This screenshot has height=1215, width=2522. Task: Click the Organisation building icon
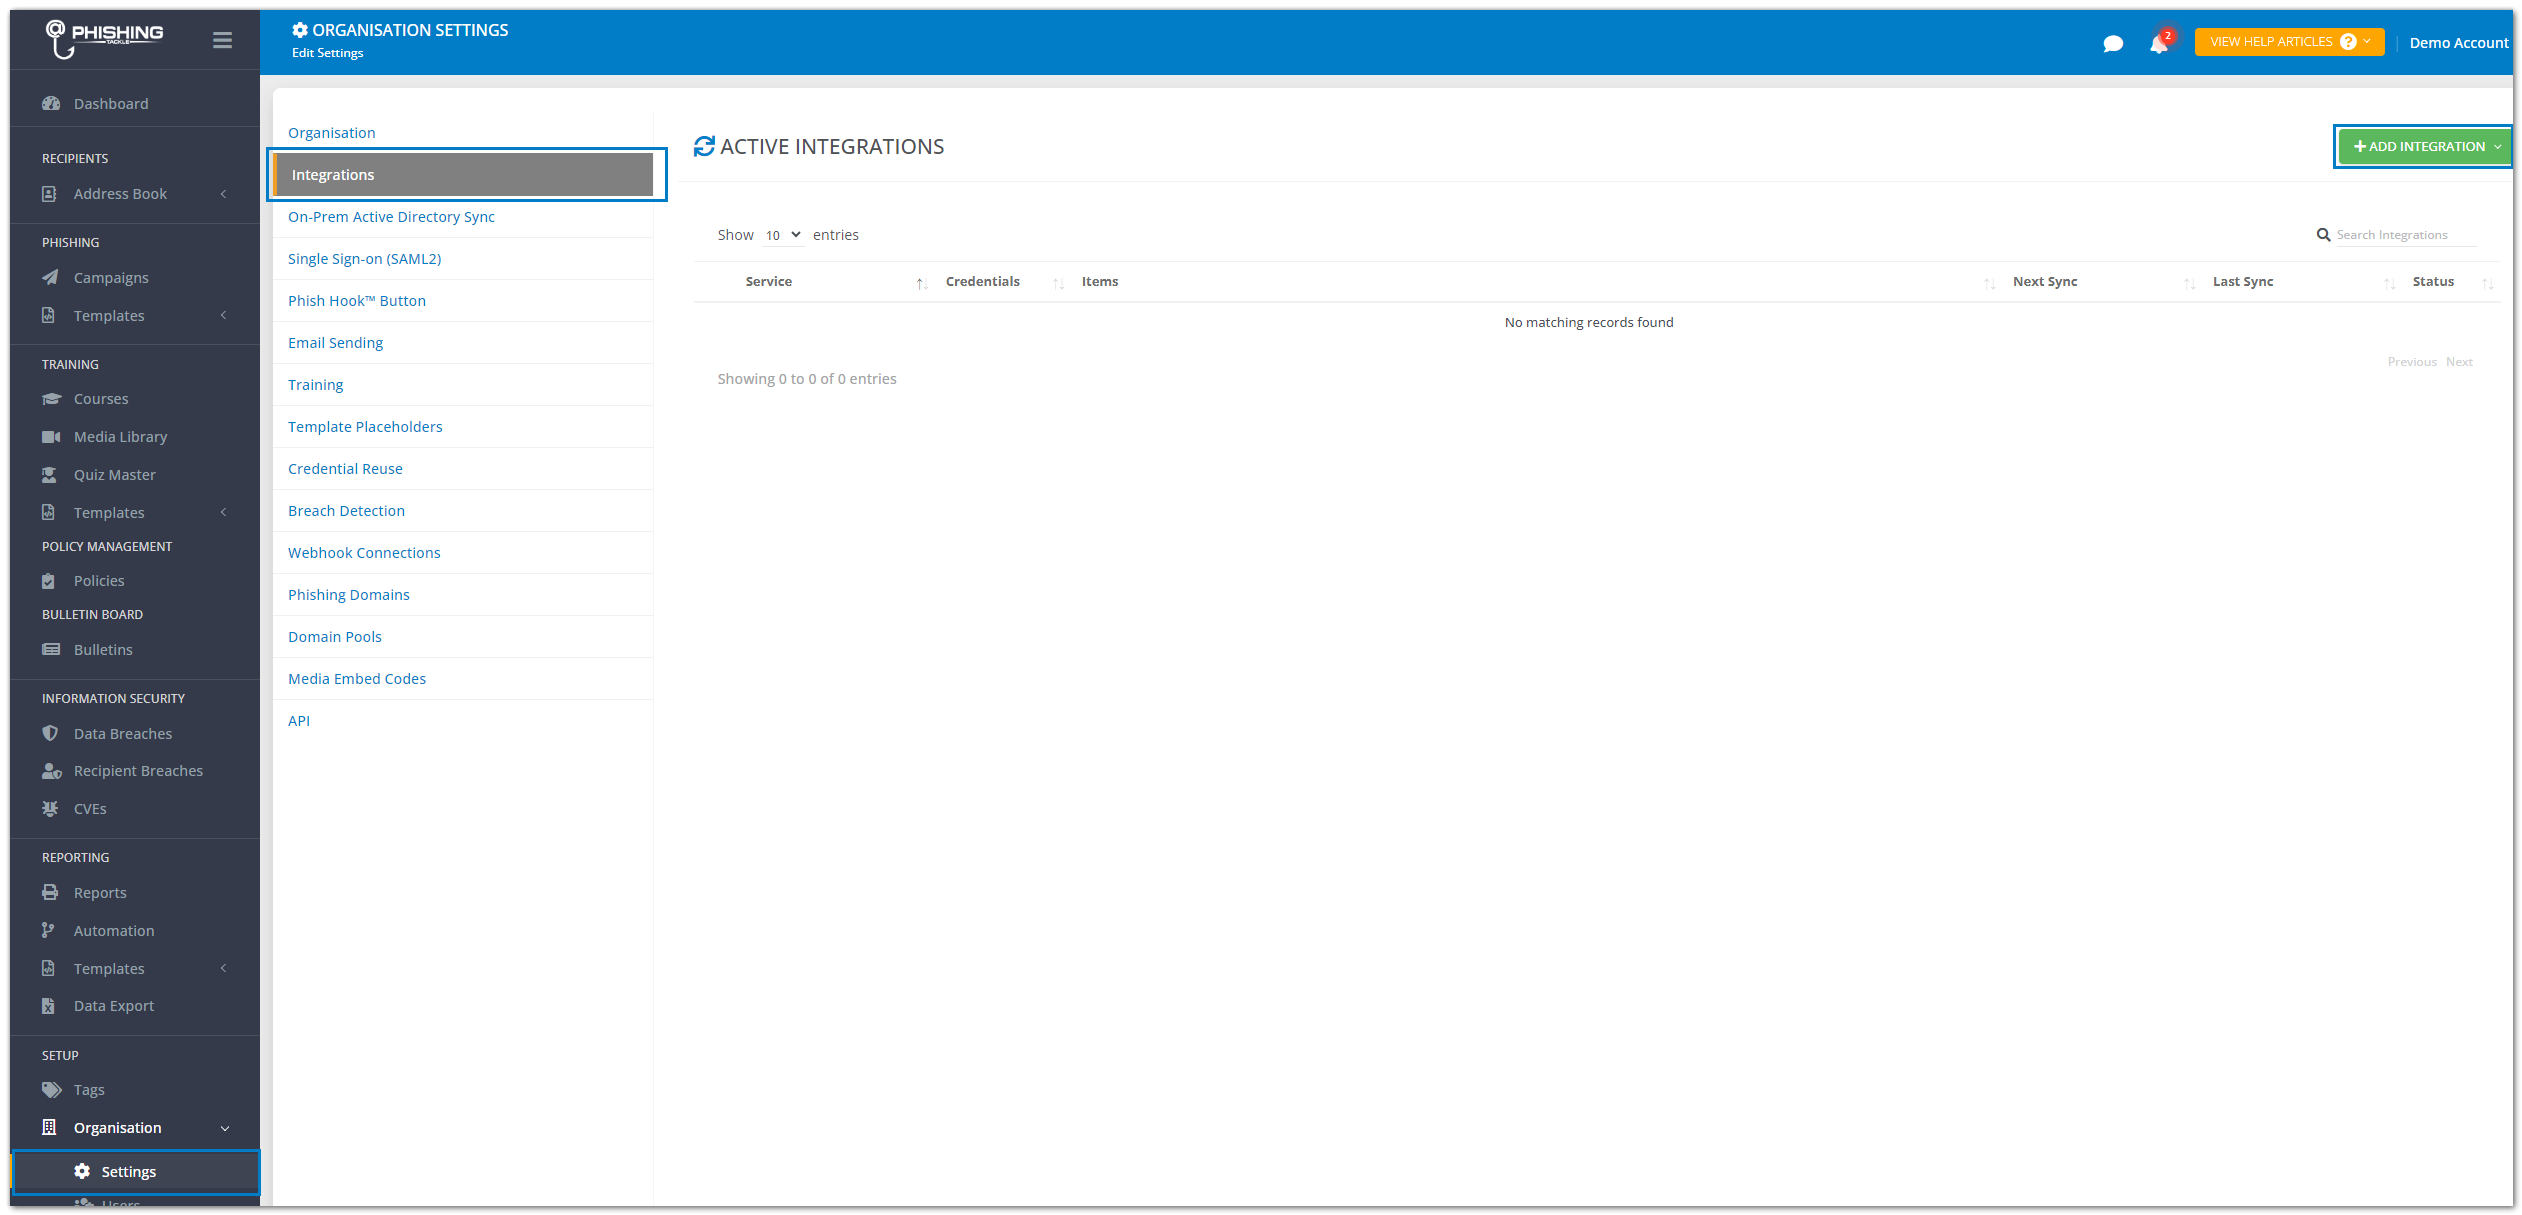click(x=49, y=1127)
